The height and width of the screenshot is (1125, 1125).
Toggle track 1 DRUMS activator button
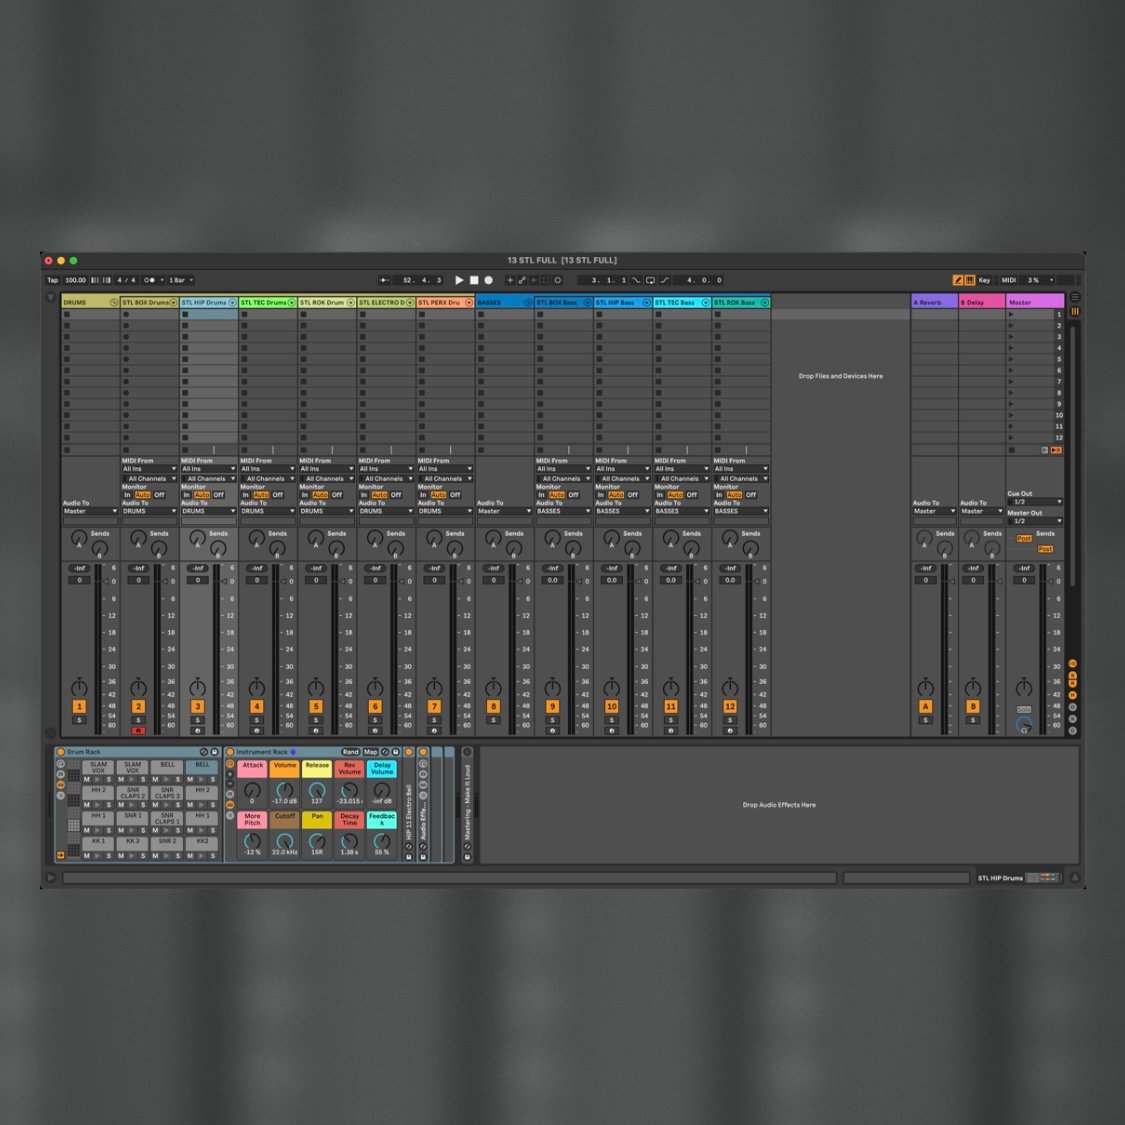80,707
